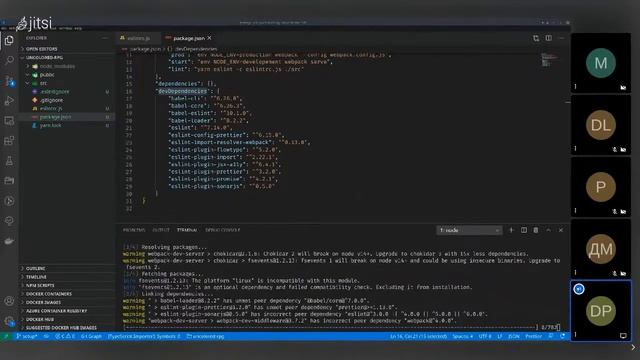
Task: Expand the node_modules folder
Action: point(67,66)
